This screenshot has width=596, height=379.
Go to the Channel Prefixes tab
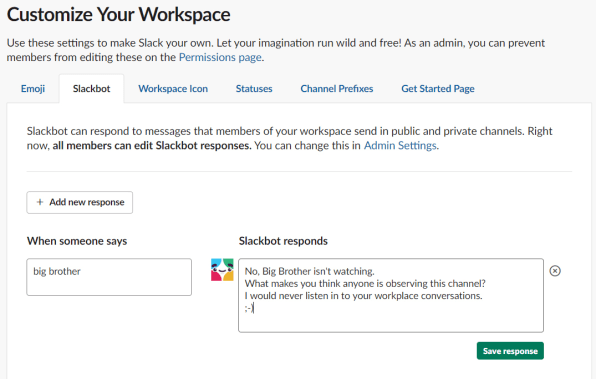(337, 89)
